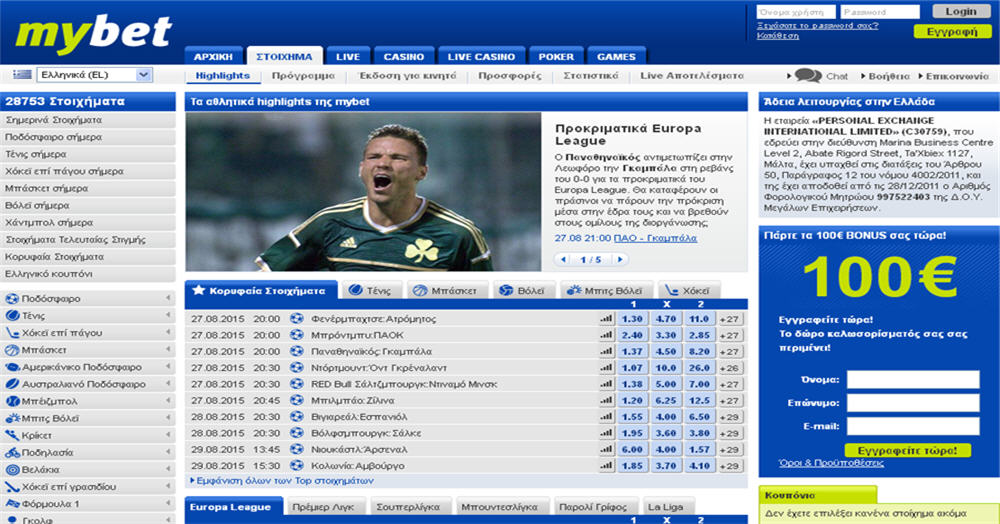Click the ice hockey icon in sidebar

pos(12,333)
